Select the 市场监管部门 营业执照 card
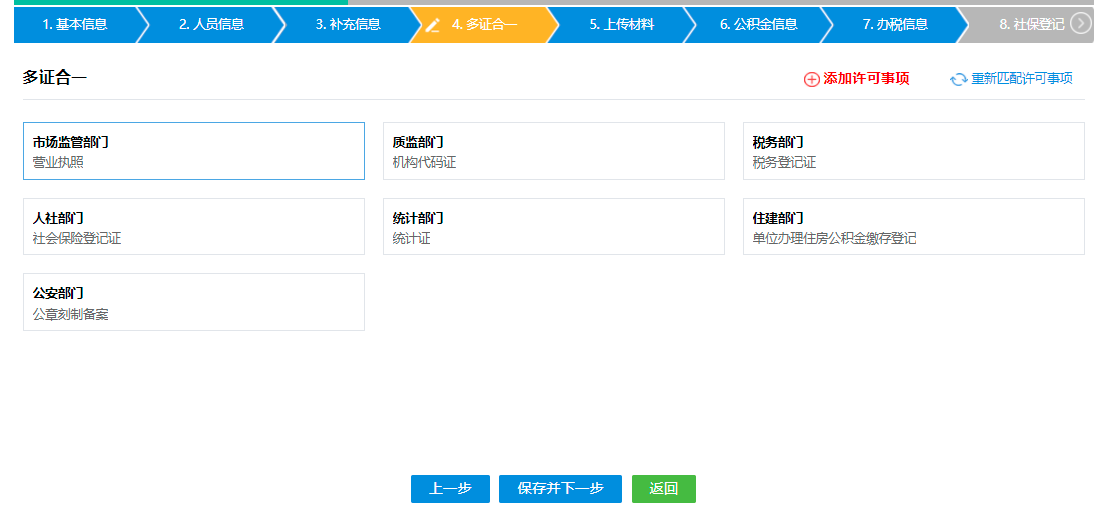 194,151
